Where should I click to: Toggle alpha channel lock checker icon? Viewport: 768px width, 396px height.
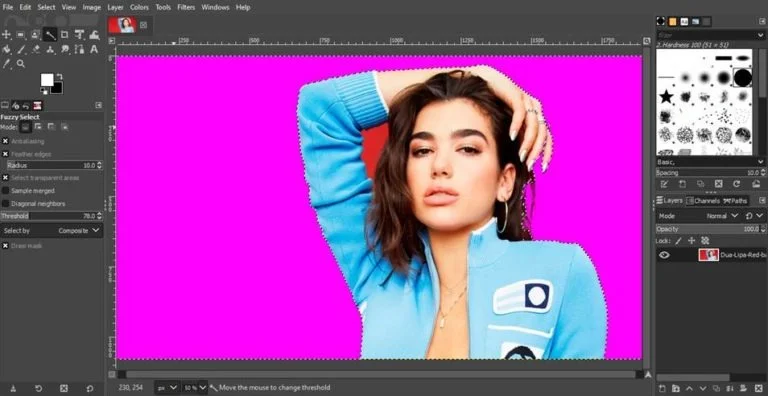pos(705,241)
